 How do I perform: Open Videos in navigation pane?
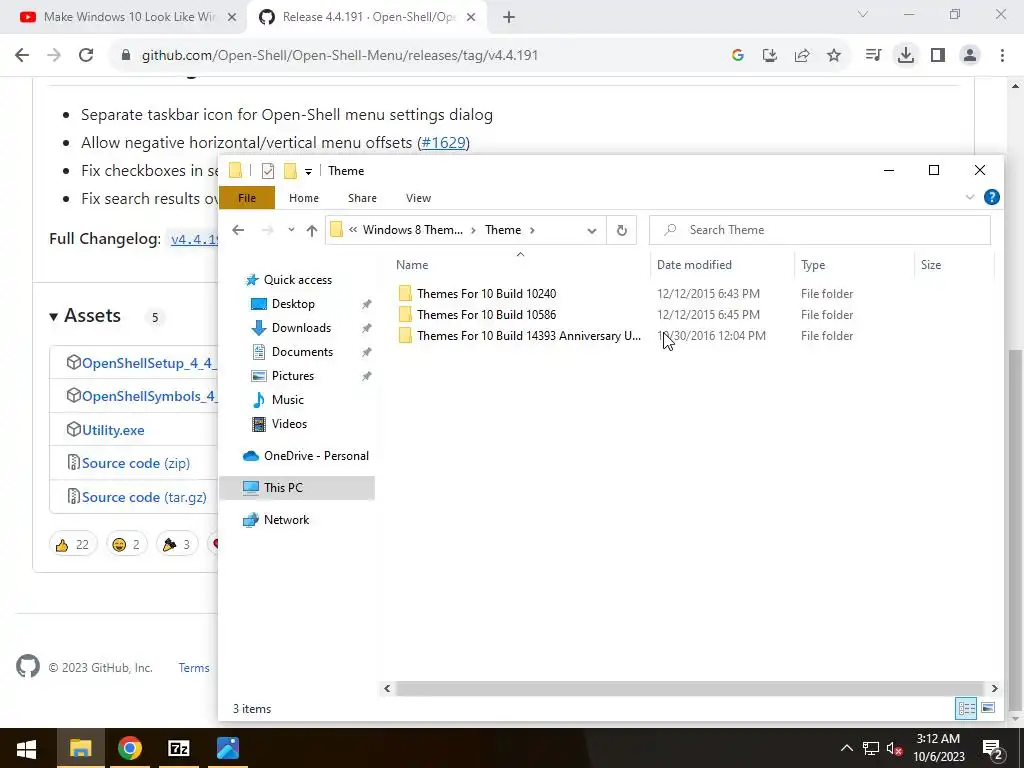coord(289,424)
